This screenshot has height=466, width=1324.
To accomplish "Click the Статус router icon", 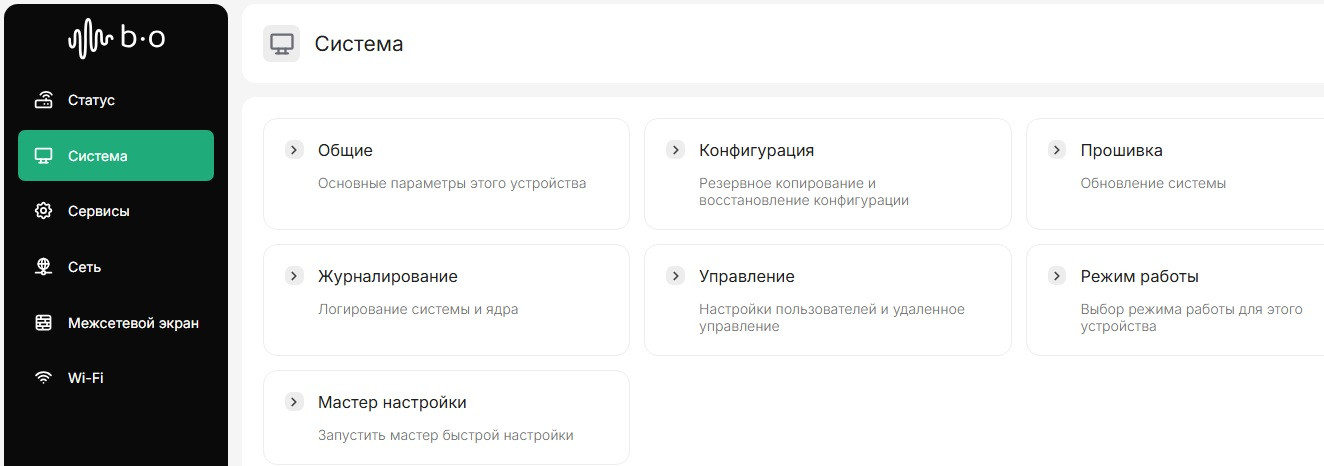I will click(44, 100).
